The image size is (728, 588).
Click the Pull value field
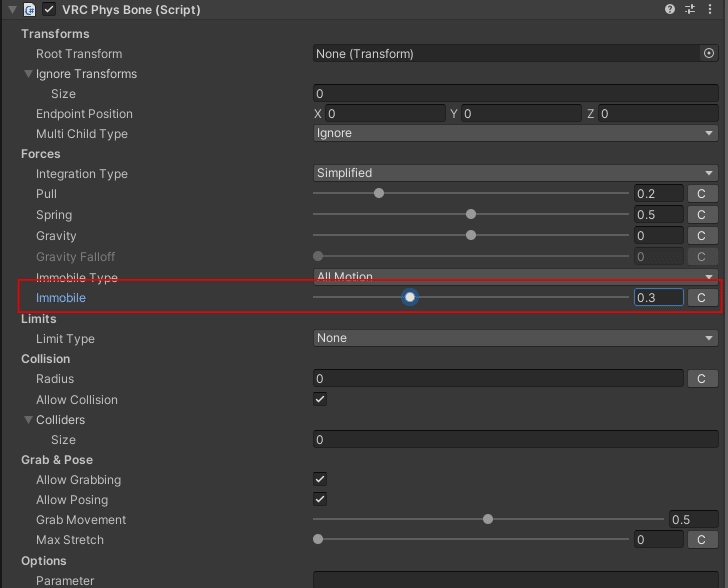pos(658,194)
